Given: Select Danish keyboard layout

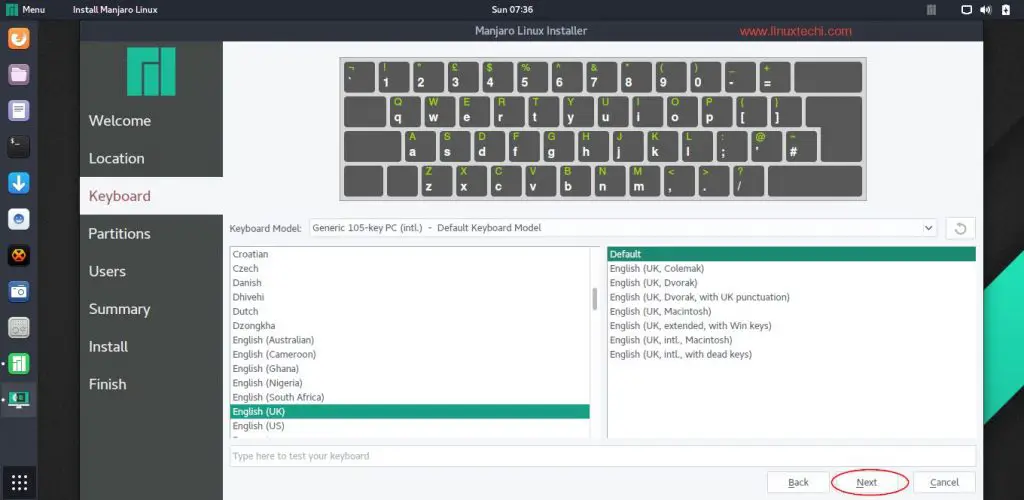Looking at the screenshot, I should (x=409, y=283).
